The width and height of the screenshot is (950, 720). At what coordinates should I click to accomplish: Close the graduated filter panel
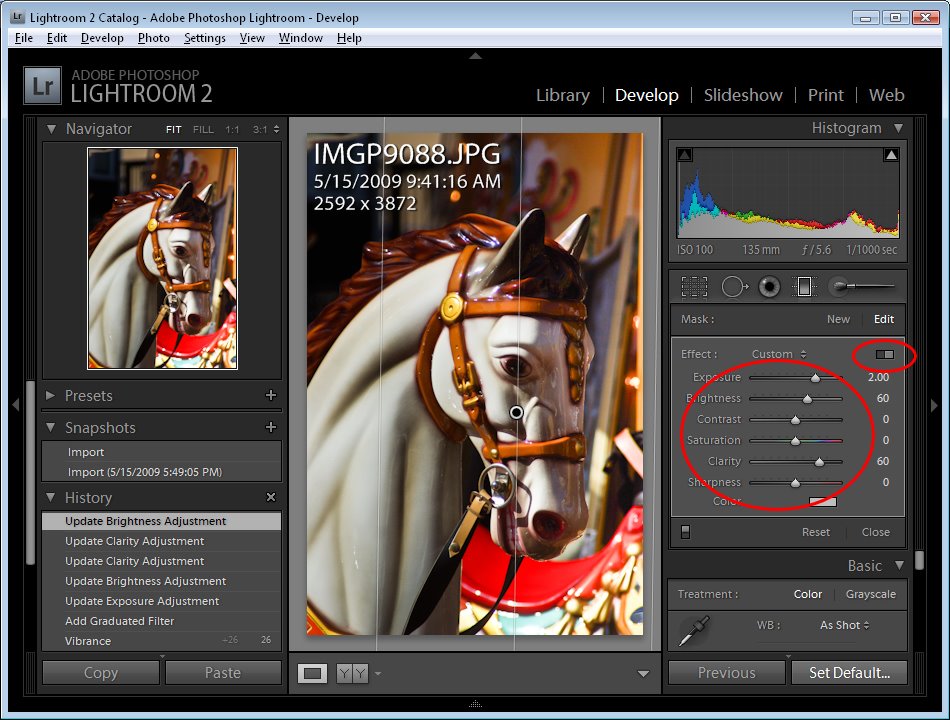(x=875, y=532)
